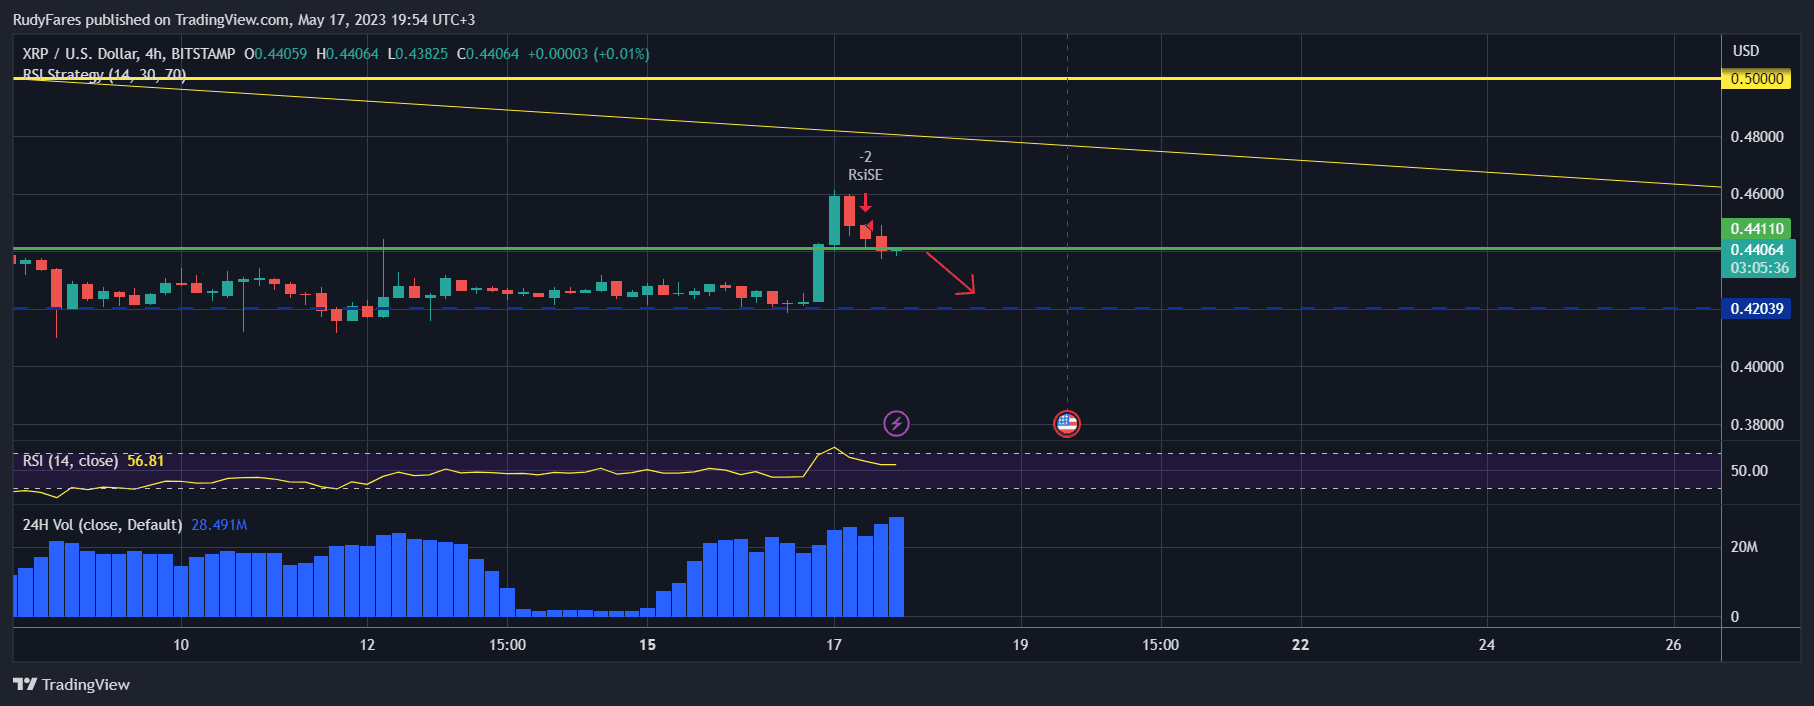The image size is (1814, 706).
Task: Select the red RsiSE short-entry down arrow
Action: (865, 203)
